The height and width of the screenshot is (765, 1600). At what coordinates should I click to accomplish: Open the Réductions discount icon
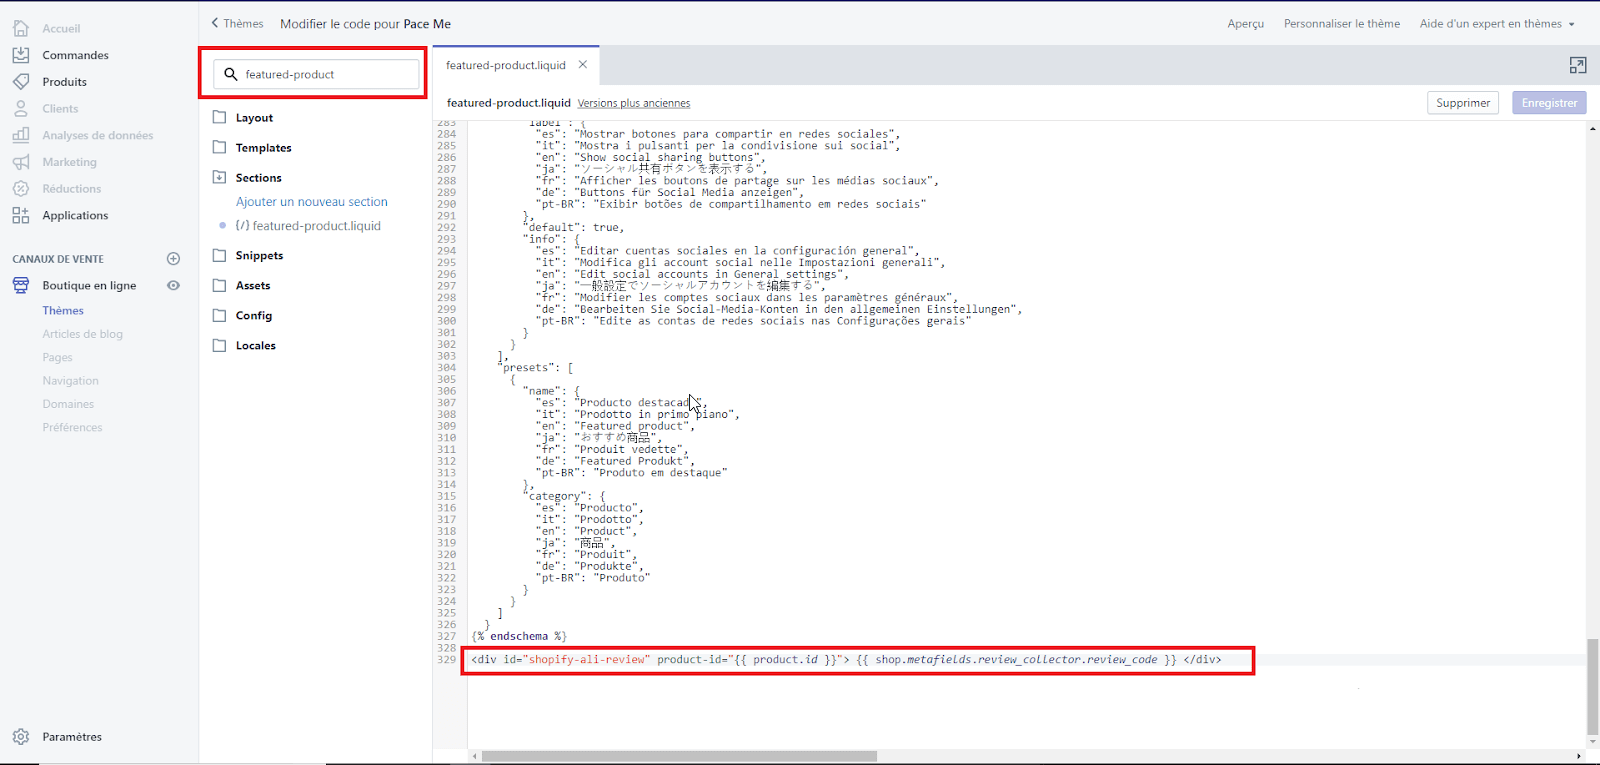(x=21, y=188)
